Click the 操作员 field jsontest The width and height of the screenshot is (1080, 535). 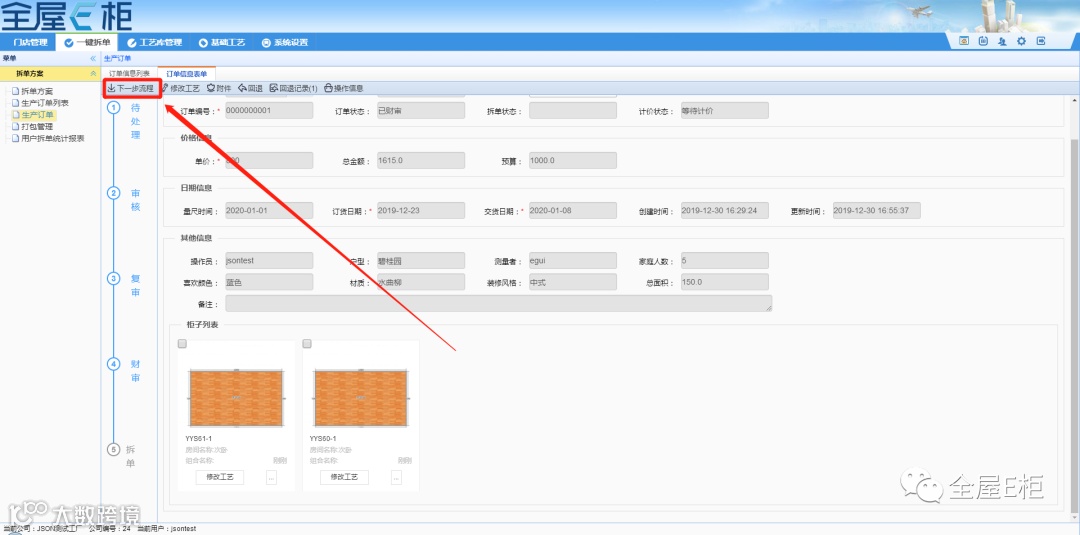pos(269,260)
